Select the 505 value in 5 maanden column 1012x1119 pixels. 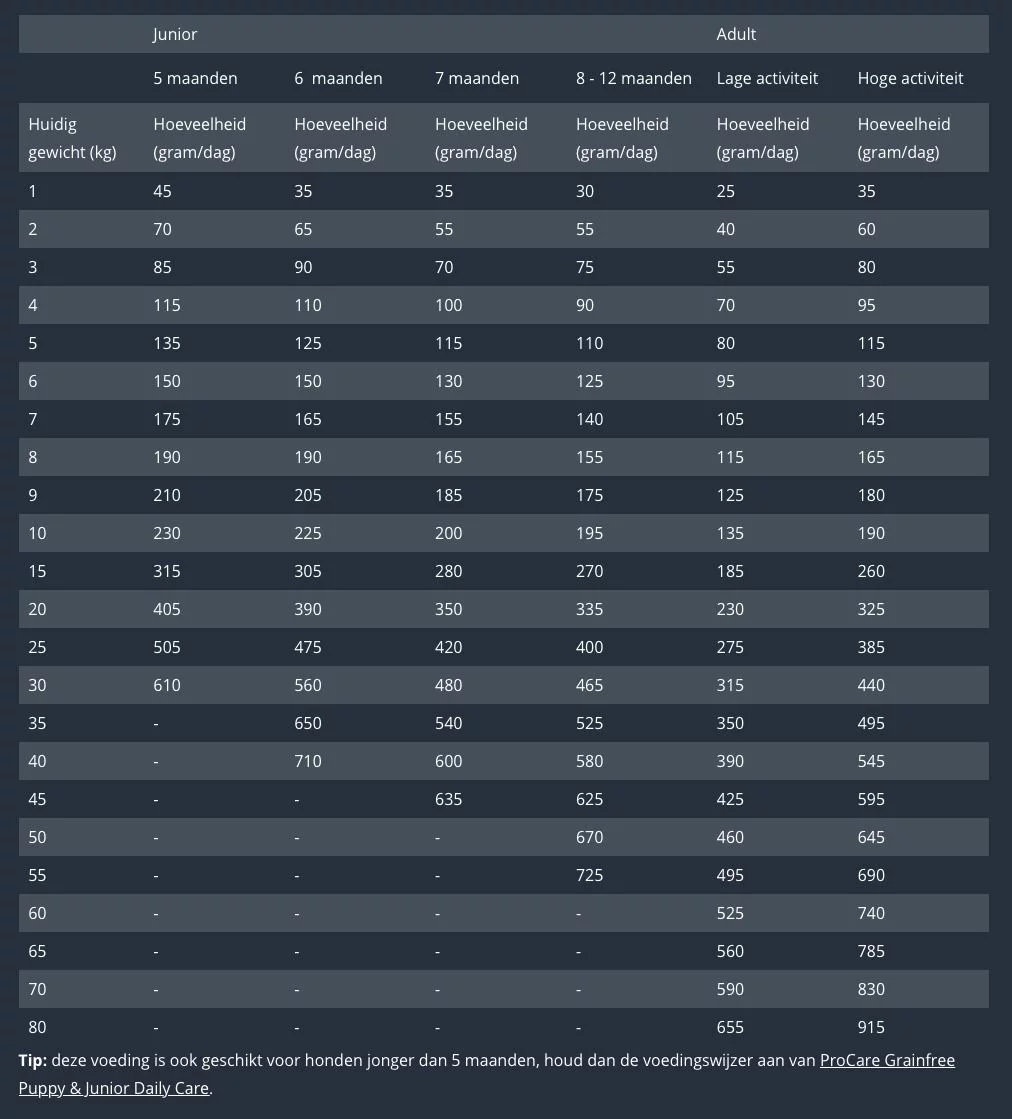tap(167, 647)
